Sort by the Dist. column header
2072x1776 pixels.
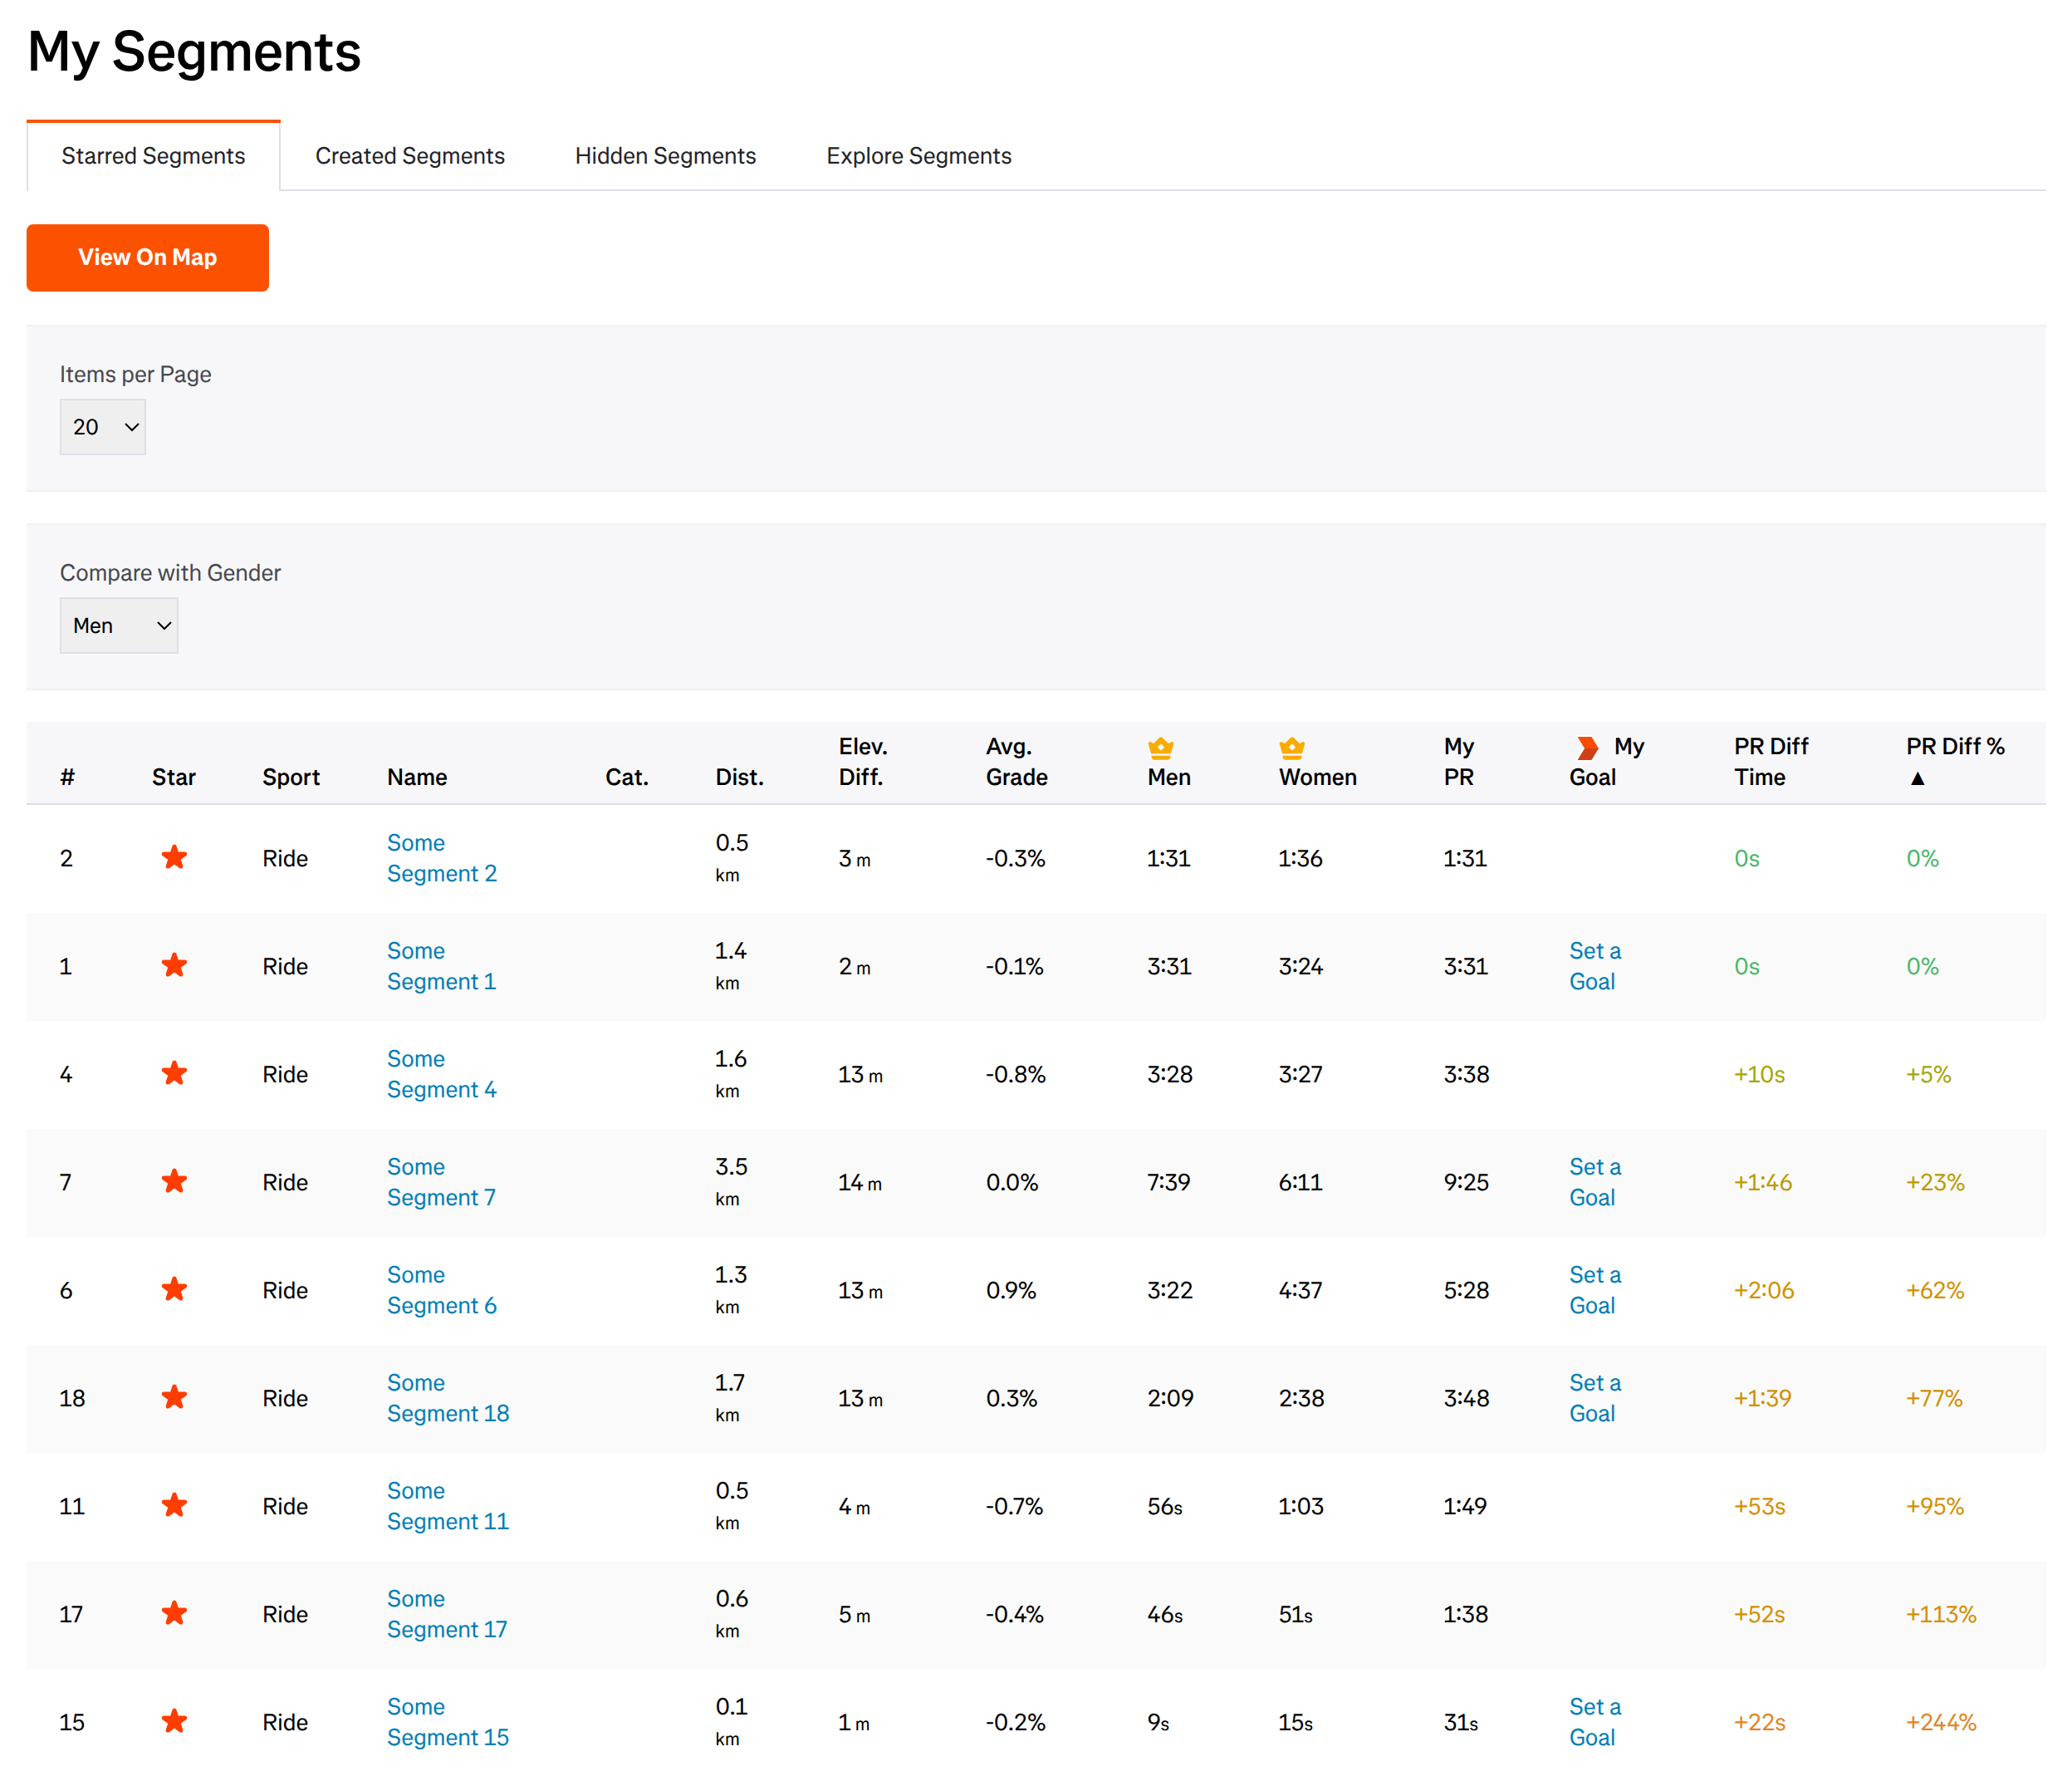(739, 777)
